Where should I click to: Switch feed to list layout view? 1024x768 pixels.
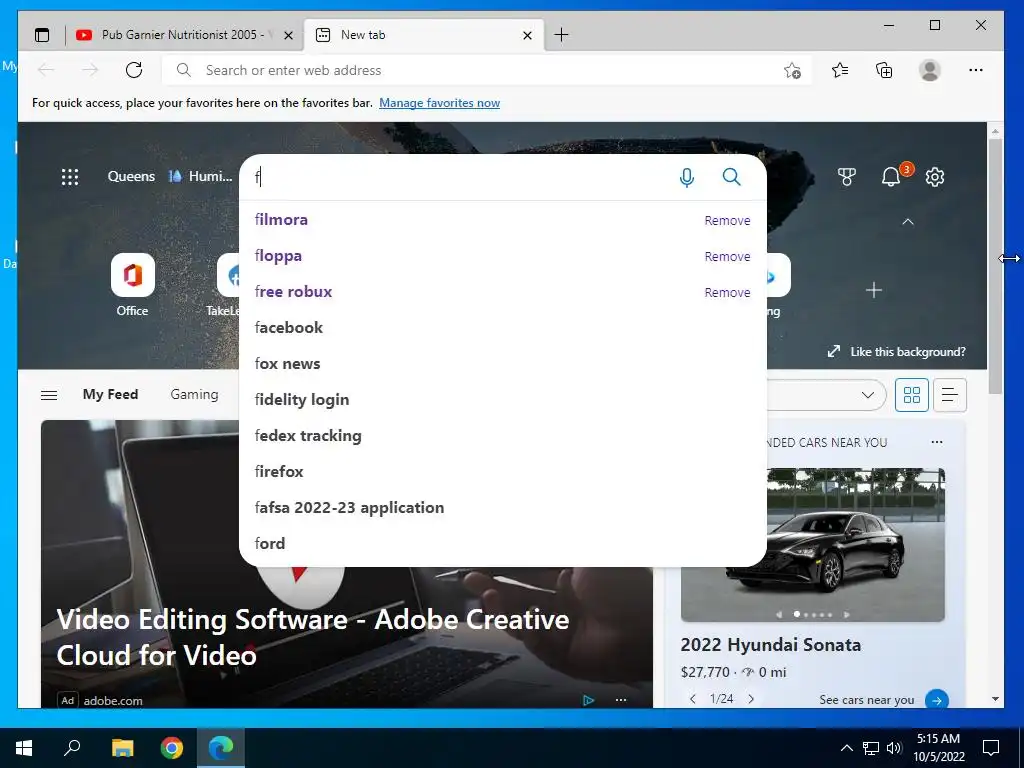click(x=950, y=395)
